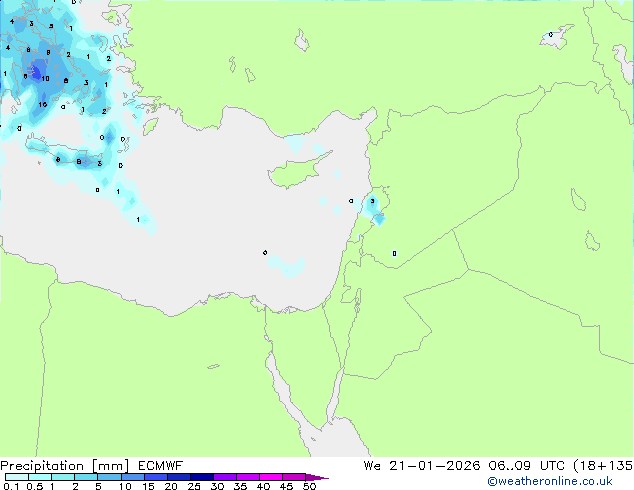Click the 'We 21-01-2026' date text
This screenshot has height=490, width=634.
click(422, 466)
